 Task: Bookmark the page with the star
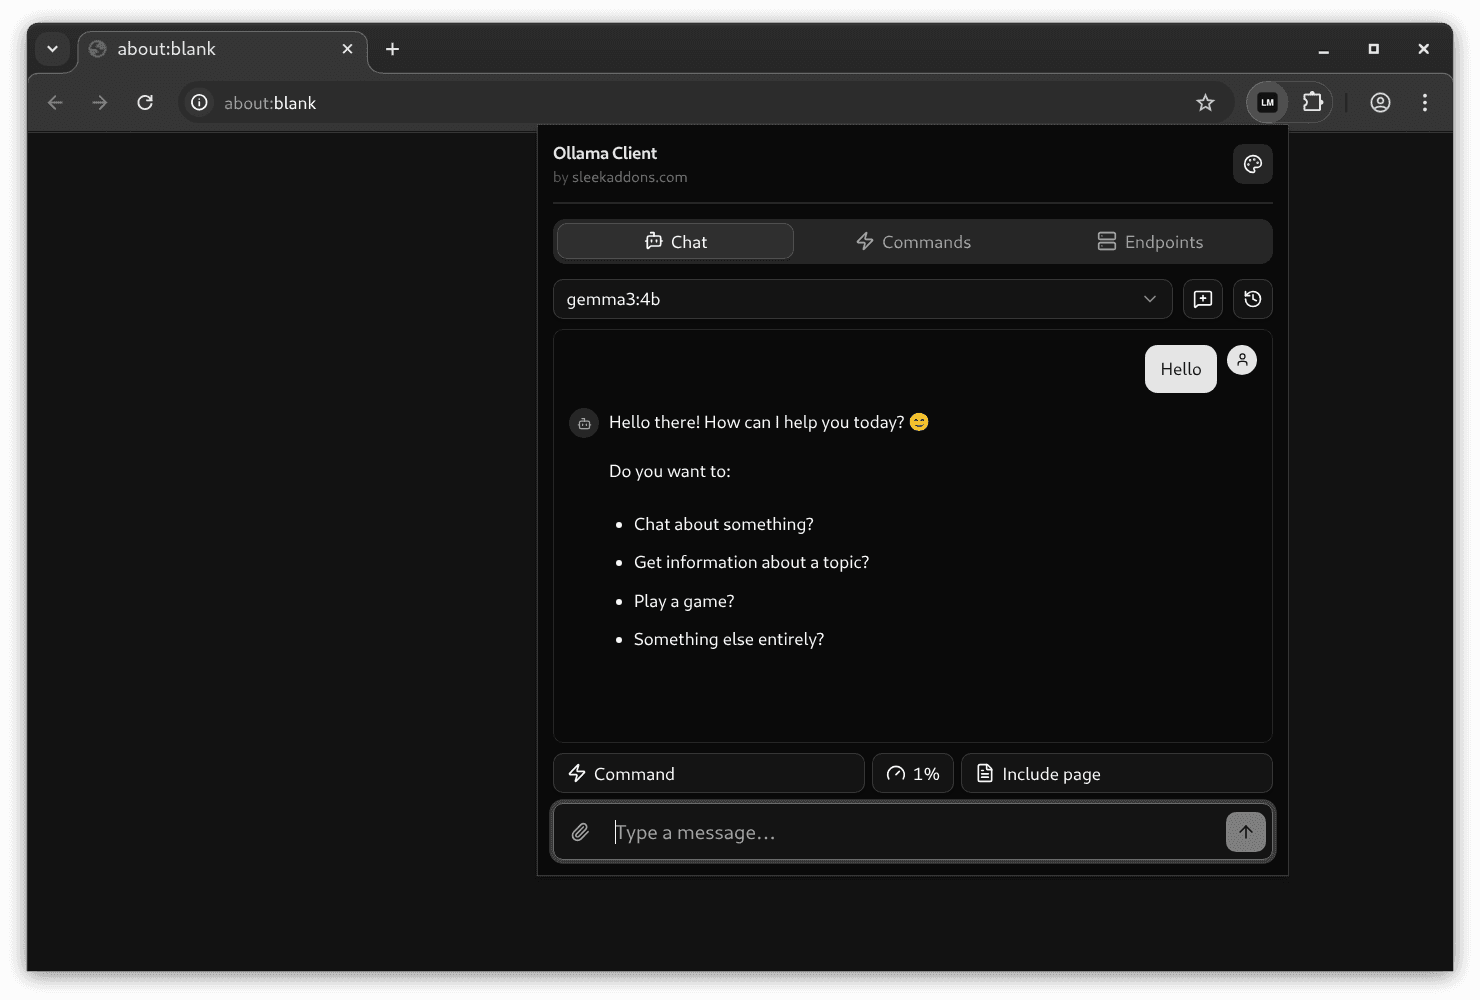tap(1205, 102)
